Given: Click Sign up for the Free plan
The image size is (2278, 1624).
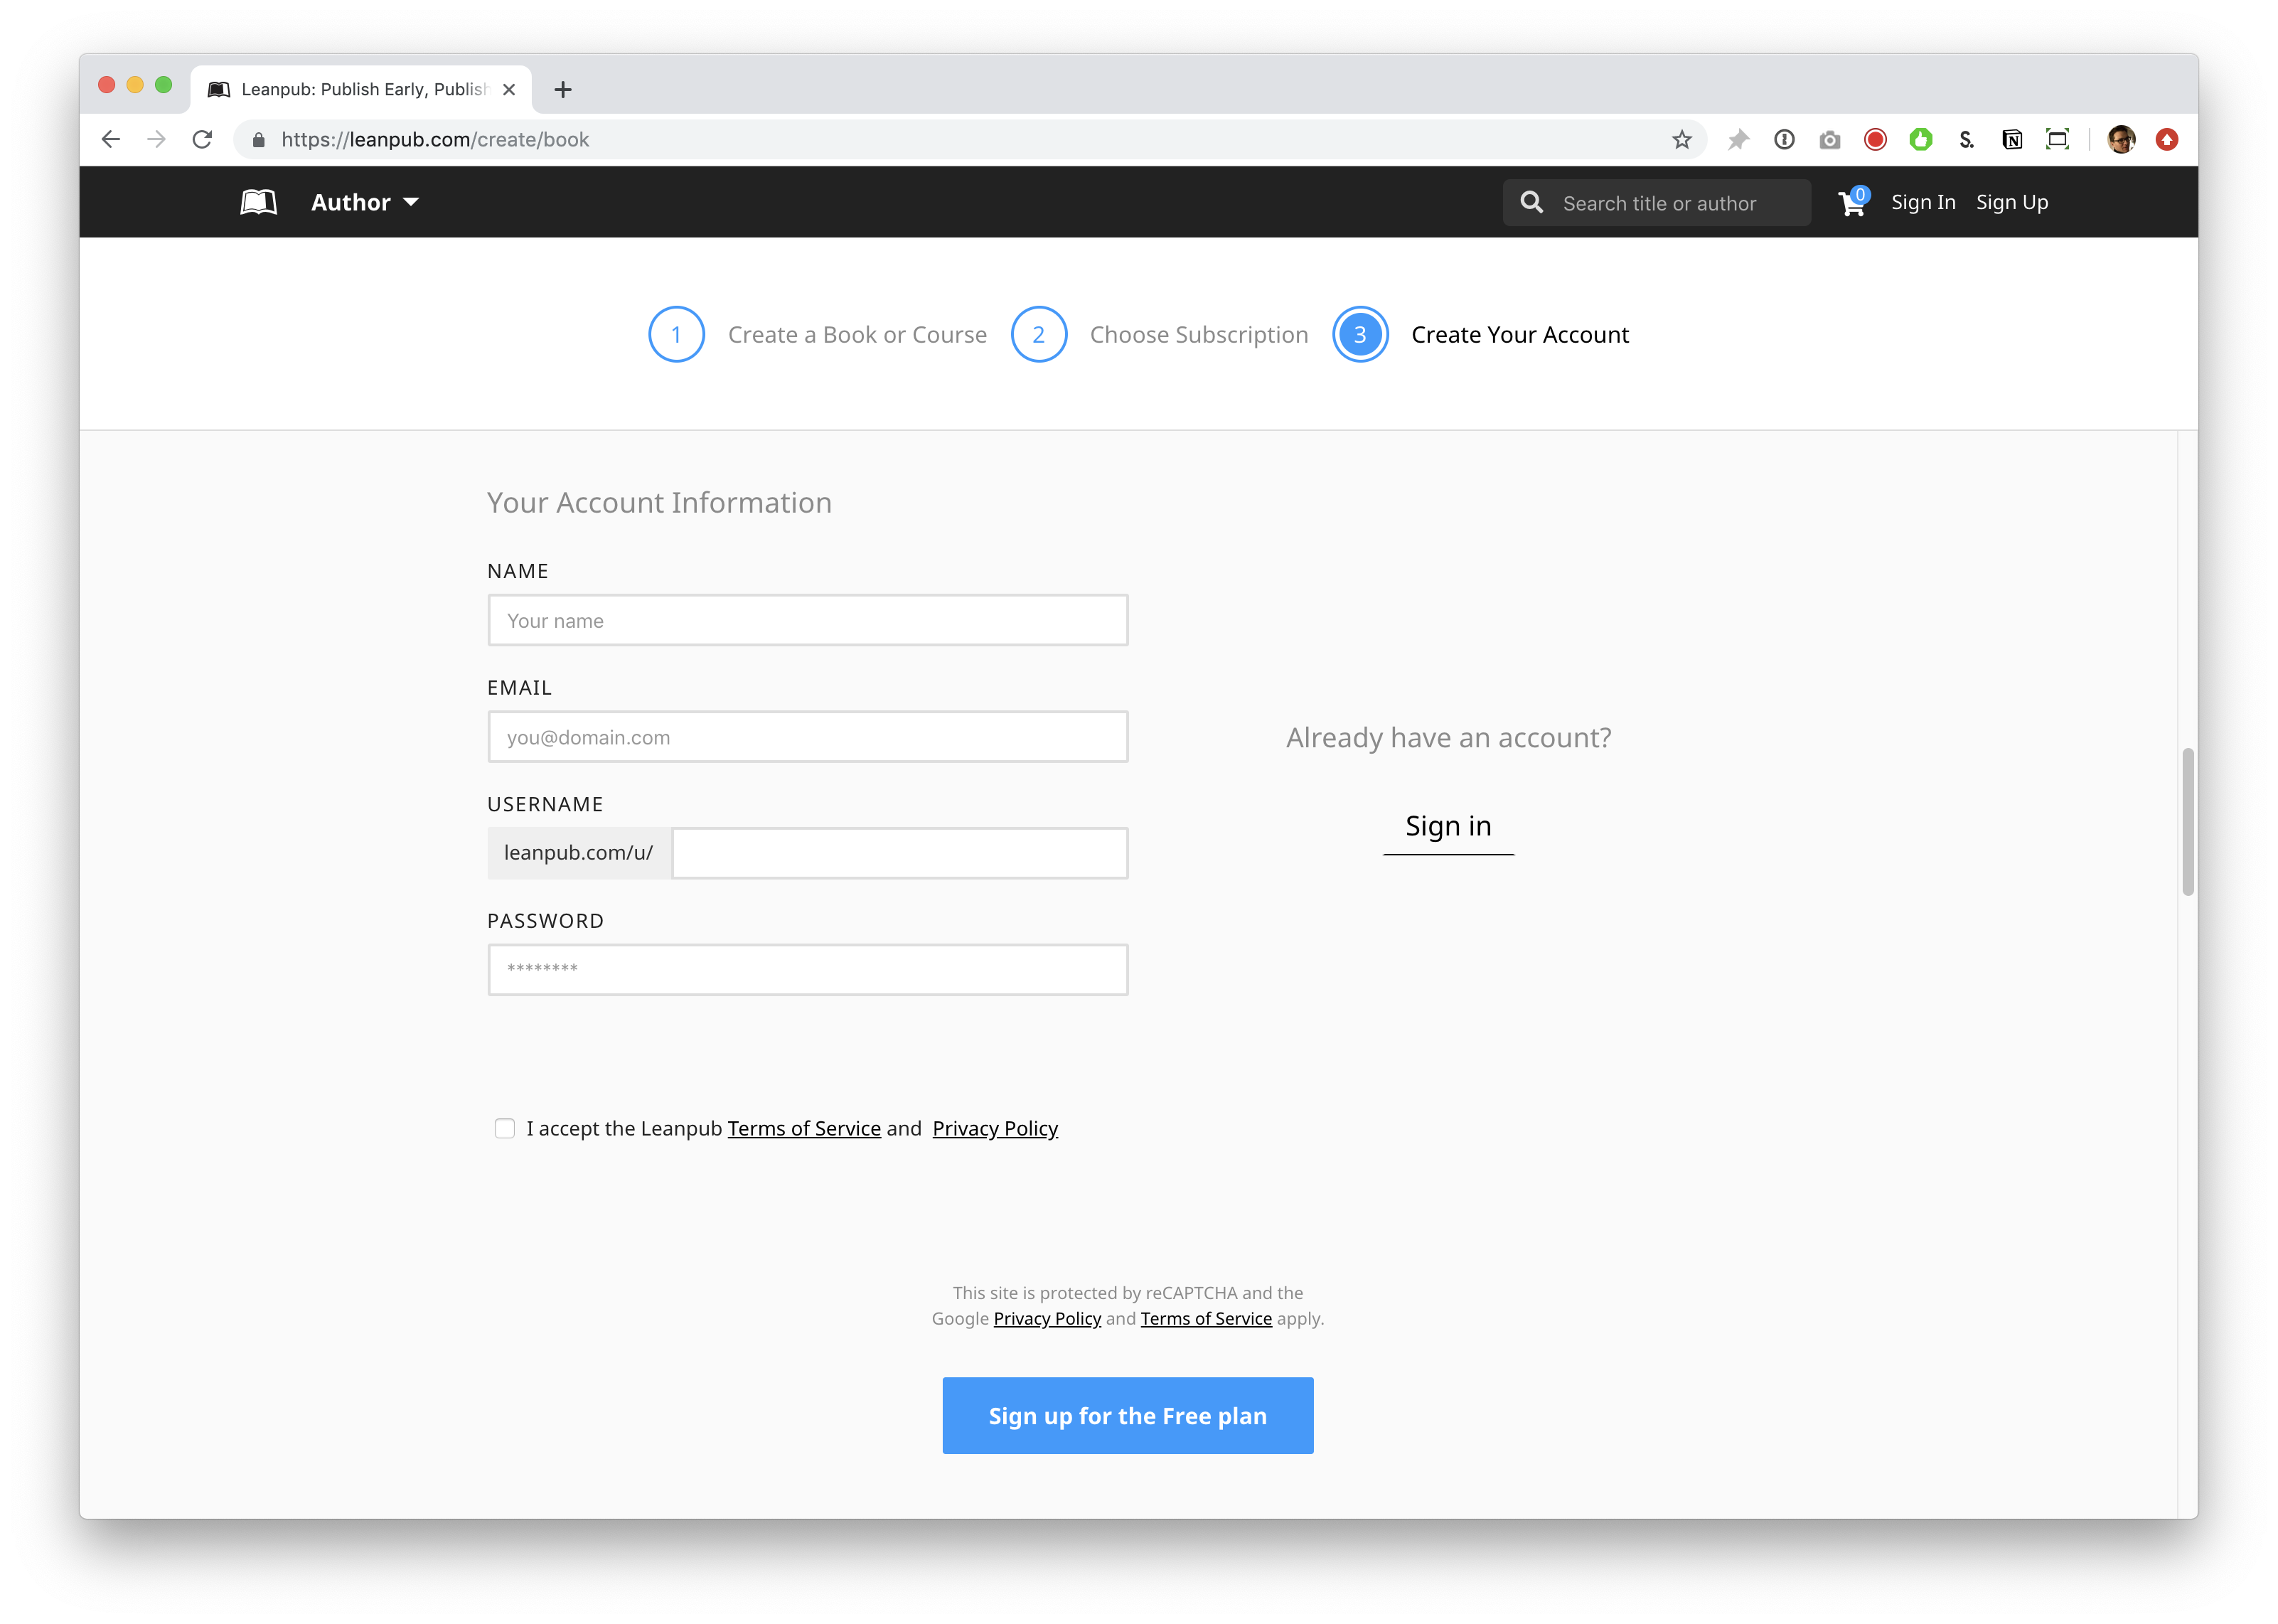Looking at the screenshot, I should click(1127, 1415).
